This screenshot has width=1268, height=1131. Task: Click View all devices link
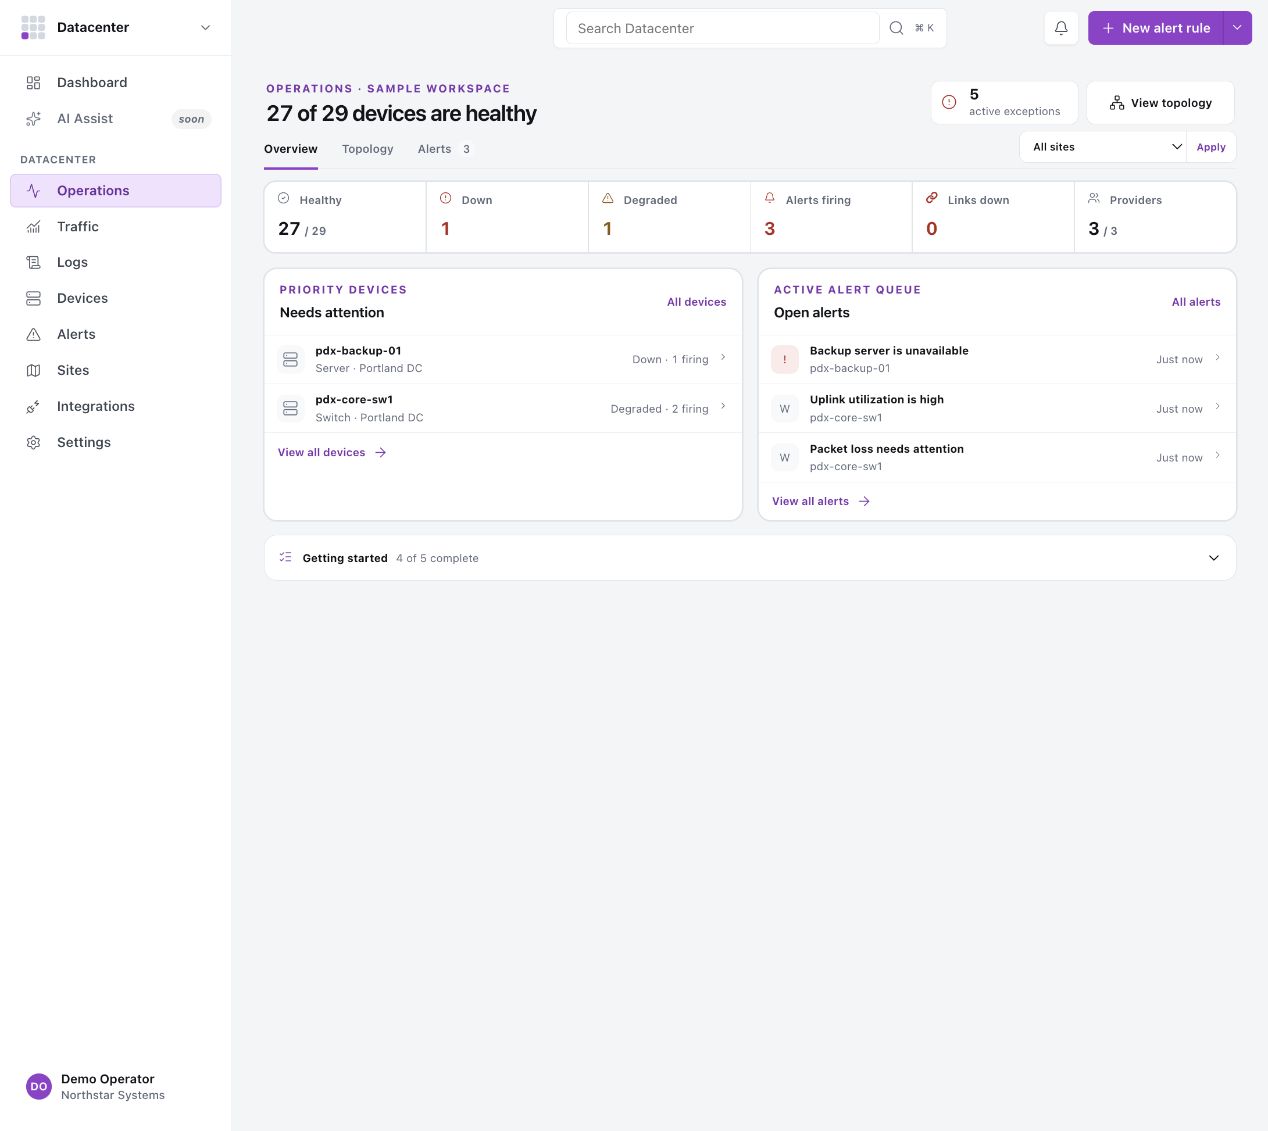tap(332, 453)
